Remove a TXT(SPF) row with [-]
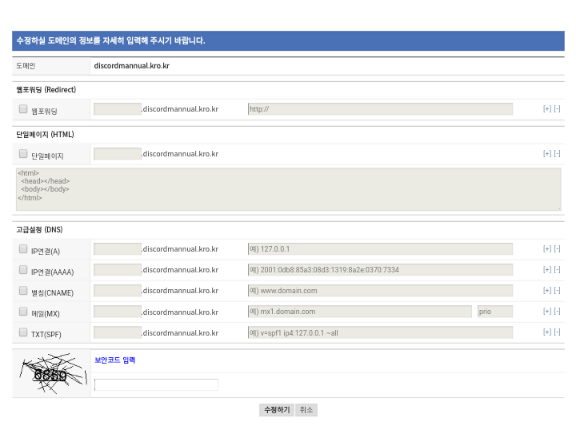This screenshot has height=425, width=576. pyautogui.click(x=557, y=332)
